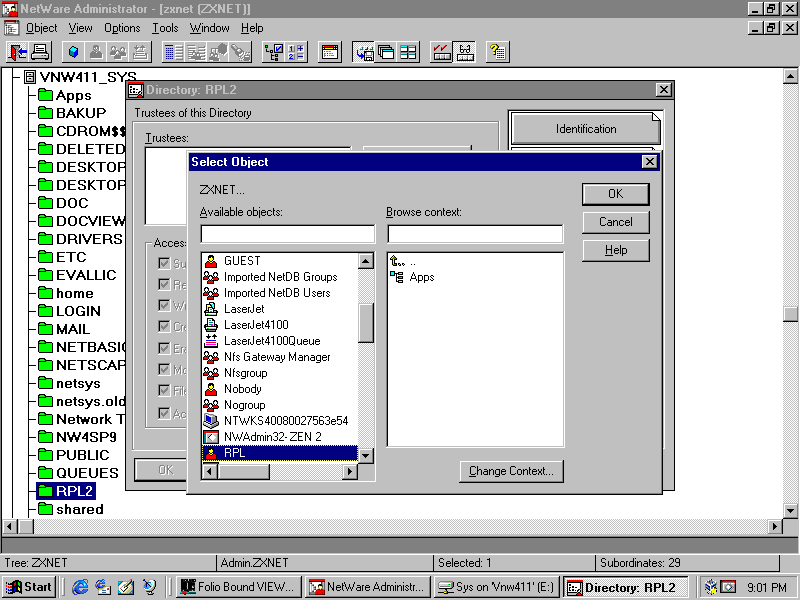Click the Tile windows toolbar icon
The width and height of the screenshot is (800, 600).
(408, 52)
